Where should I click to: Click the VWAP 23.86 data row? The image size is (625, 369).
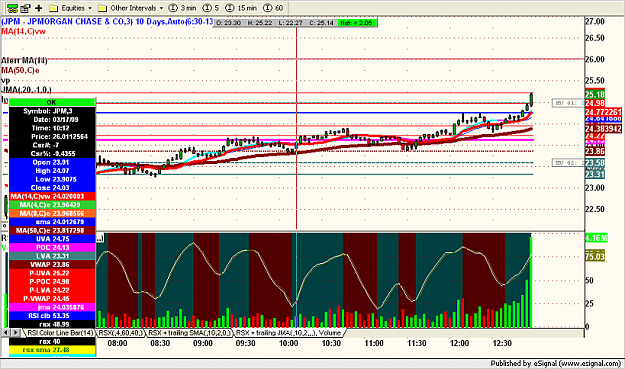(x=52, y=264)
